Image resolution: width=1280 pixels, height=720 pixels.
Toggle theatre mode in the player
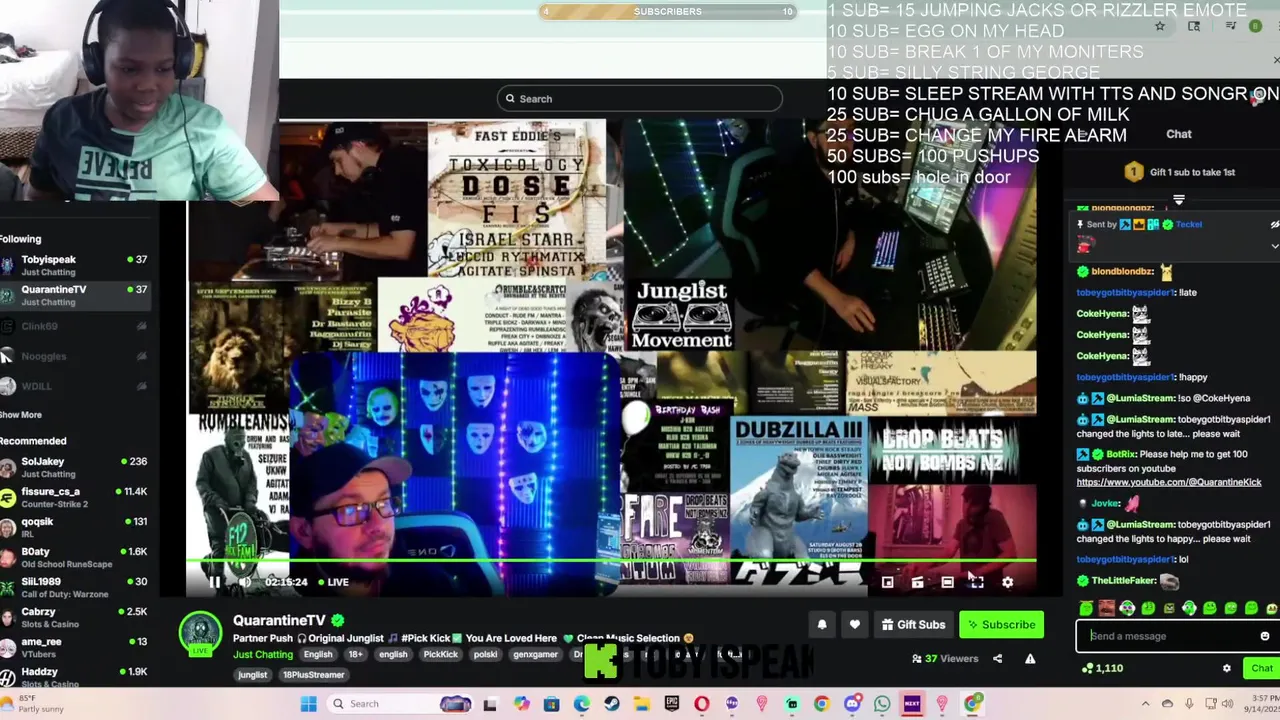pos(947,582)
